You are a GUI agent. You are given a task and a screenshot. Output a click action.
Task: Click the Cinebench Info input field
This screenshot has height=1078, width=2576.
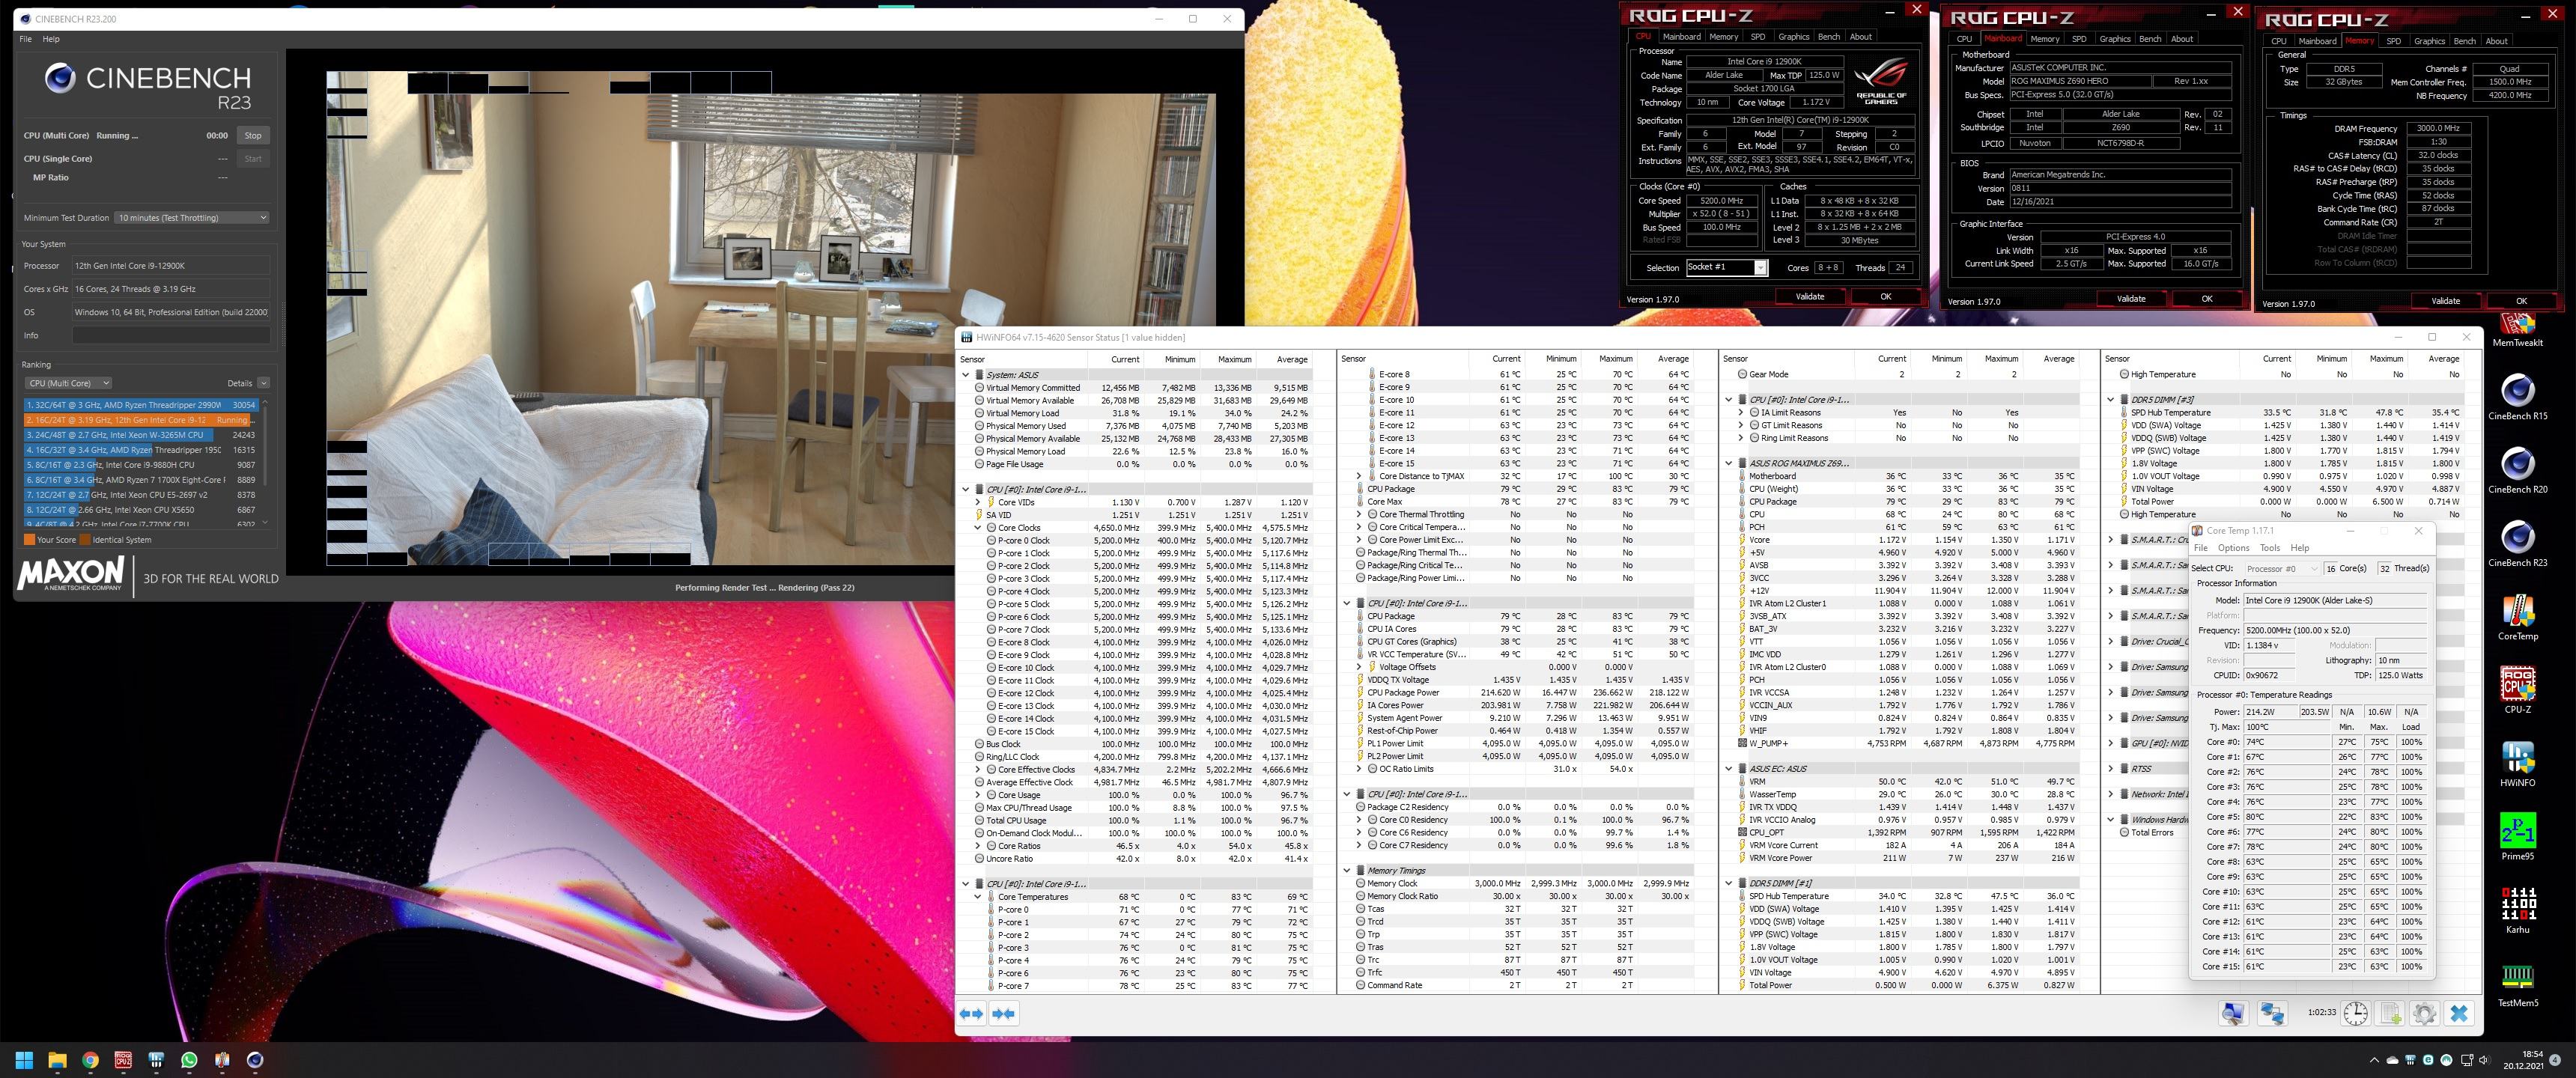[171, 335]
